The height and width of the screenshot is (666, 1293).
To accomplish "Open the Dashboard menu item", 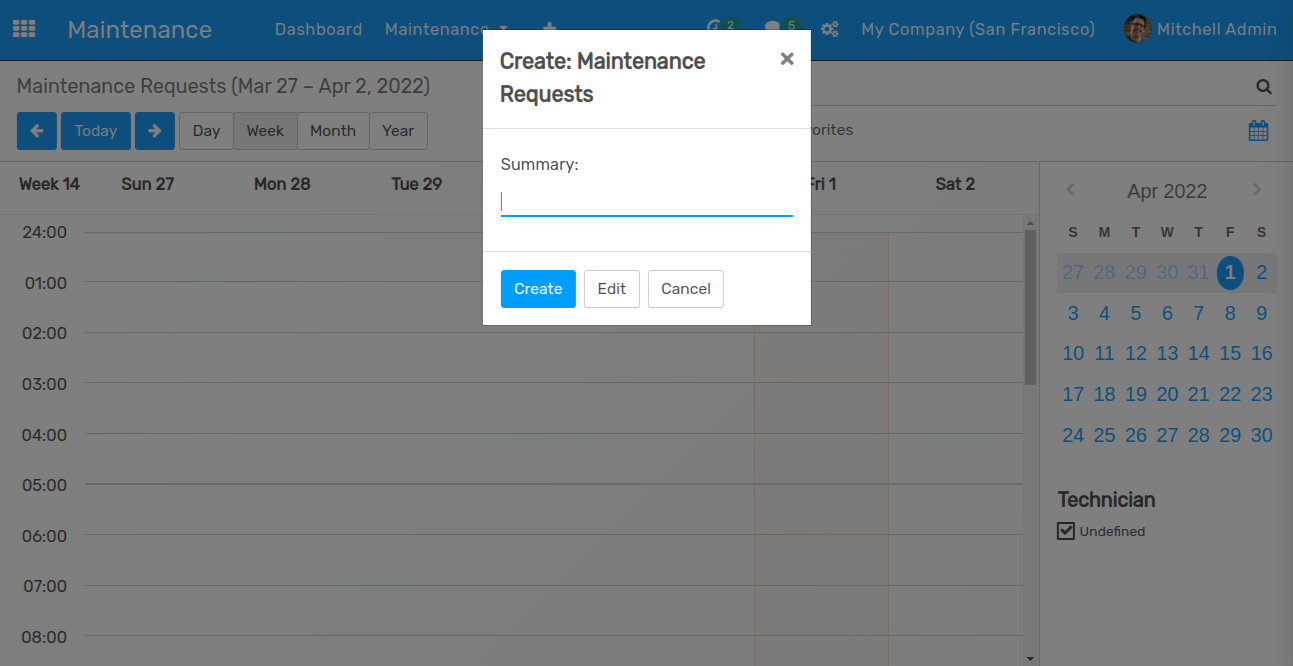I will [x=318, y=29].
